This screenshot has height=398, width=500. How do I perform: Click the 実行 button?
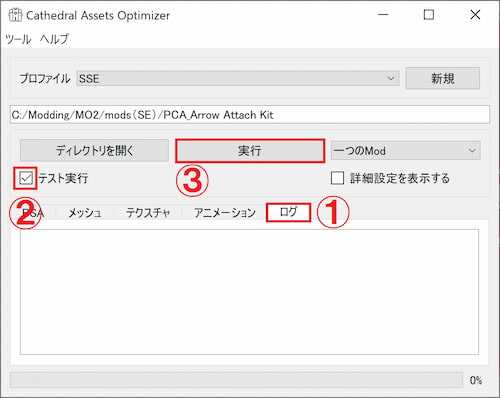tap(250, 151)
